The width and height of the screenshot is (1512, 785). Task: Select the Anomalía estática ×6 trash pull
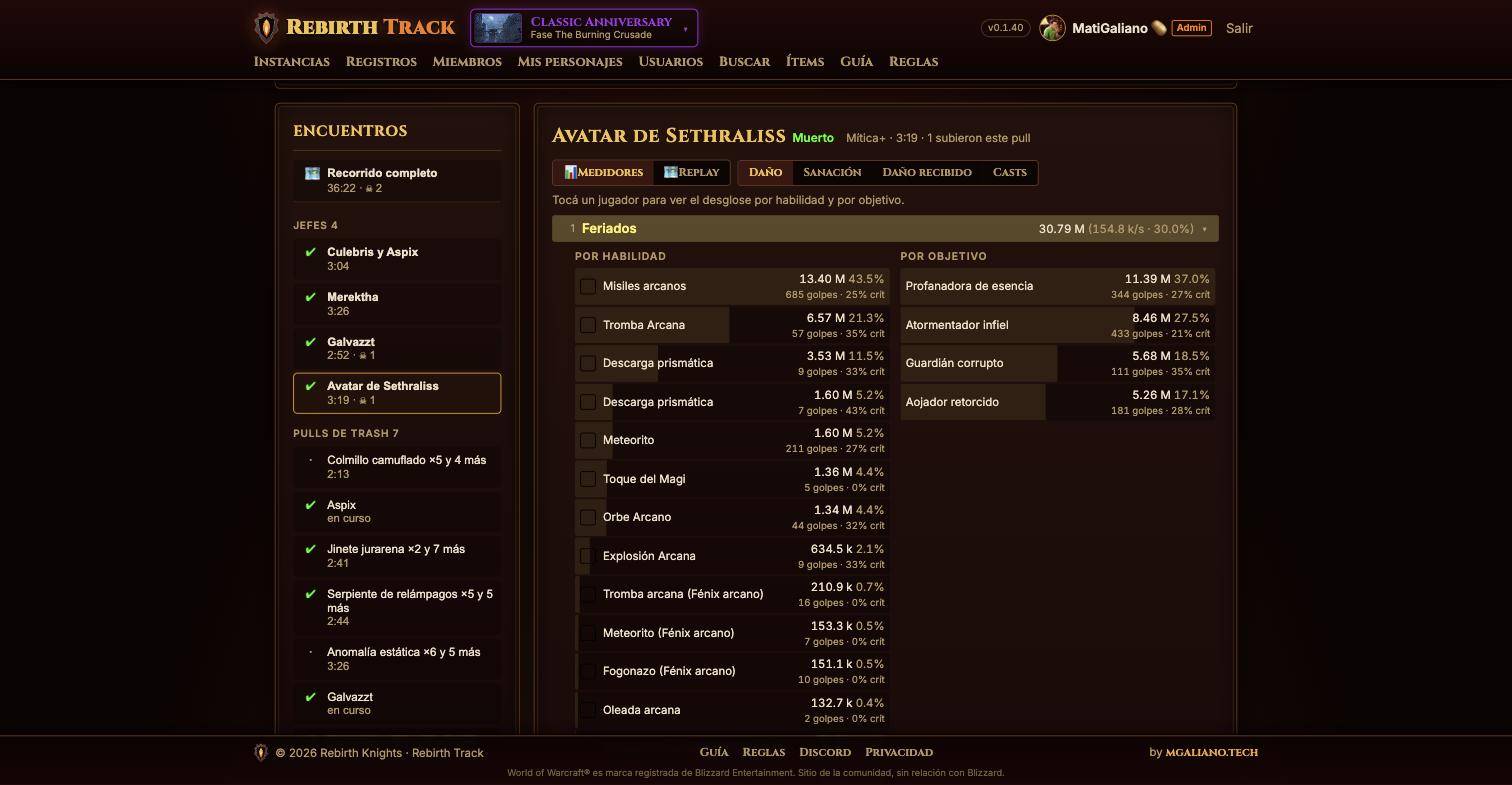[x=397, y=659]
